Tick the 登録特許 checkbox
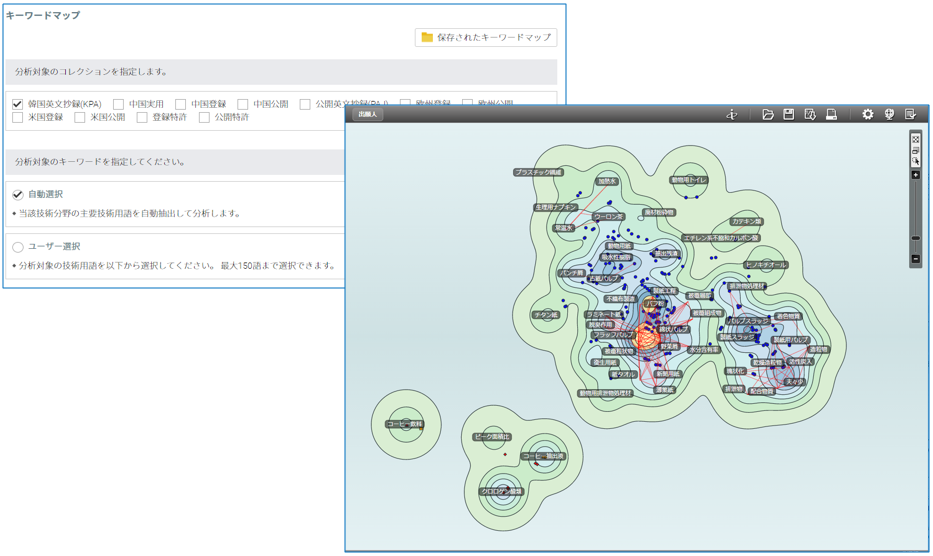 [x=142, y=118]
